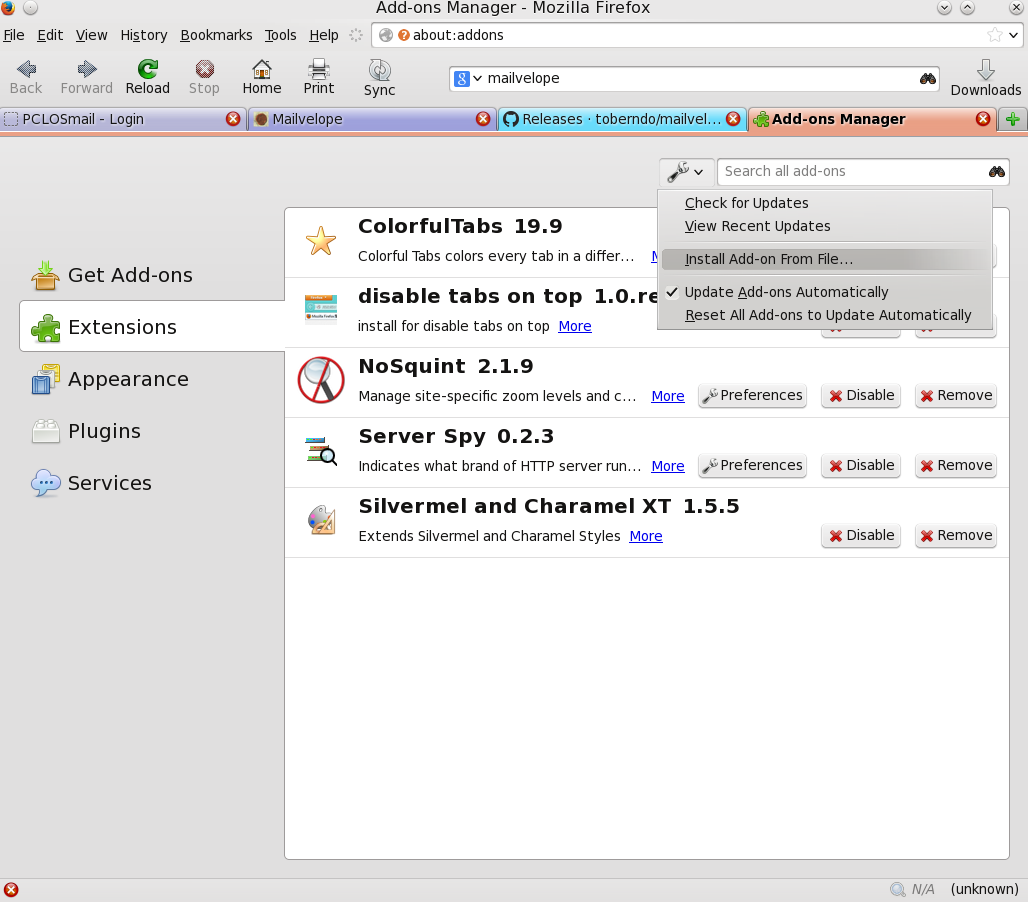Image resolution: width=1028 pixels, height=902 pixels.
Task: Click the N/A magnifier status bar icon
Action: point(898,890)
